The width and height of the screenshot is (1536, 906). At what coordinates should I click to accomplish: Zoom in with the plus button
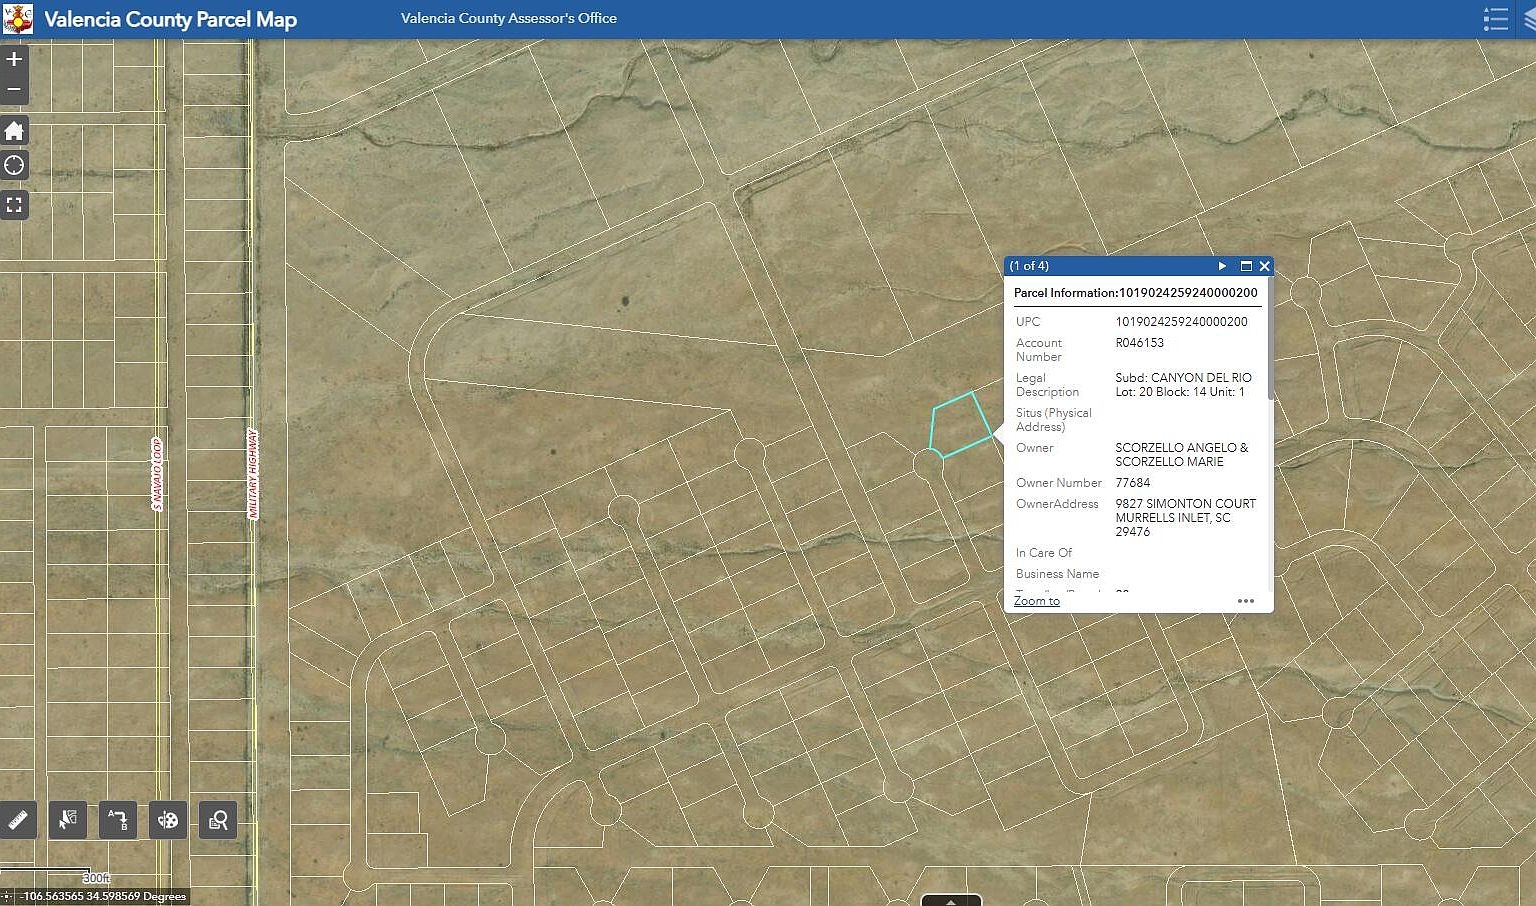[14, 59]
